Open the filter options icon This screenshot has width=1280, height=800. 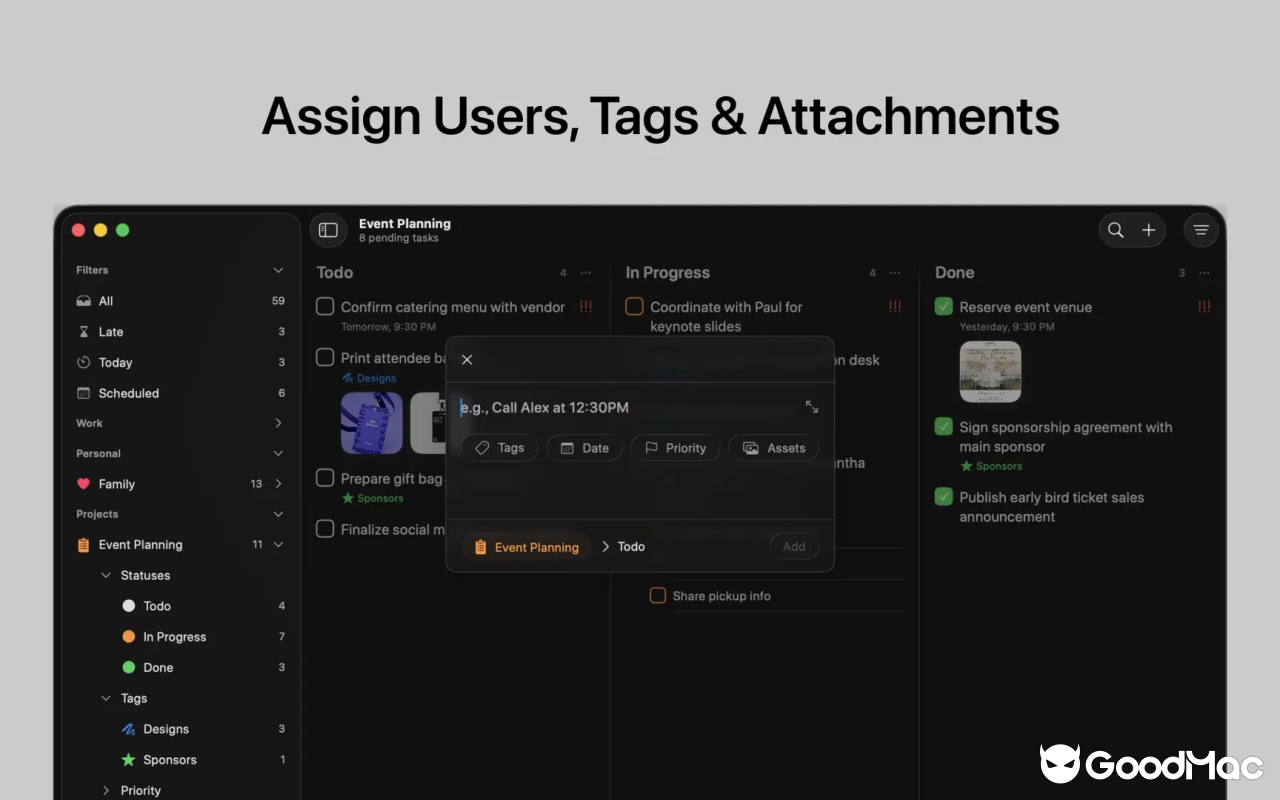click(1201, 230)
